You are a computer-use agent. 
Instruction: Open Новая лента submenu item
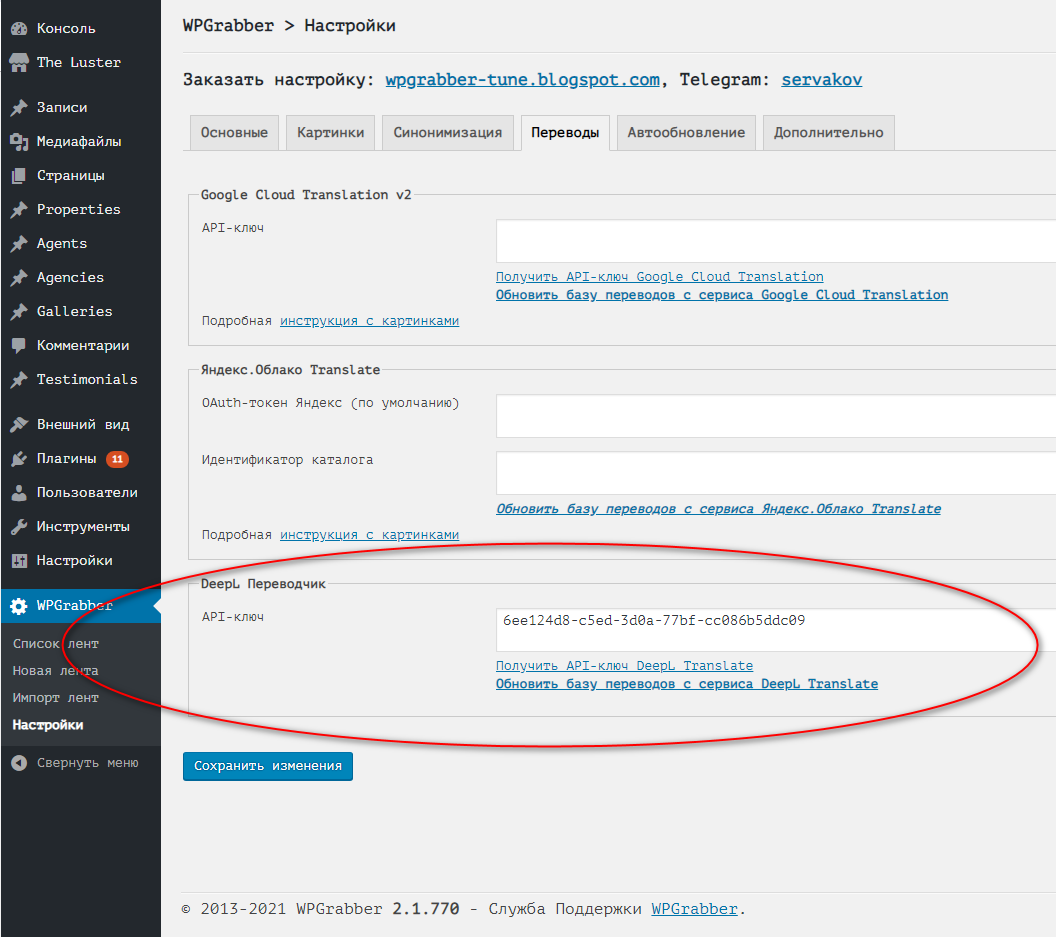pos(55,671)
